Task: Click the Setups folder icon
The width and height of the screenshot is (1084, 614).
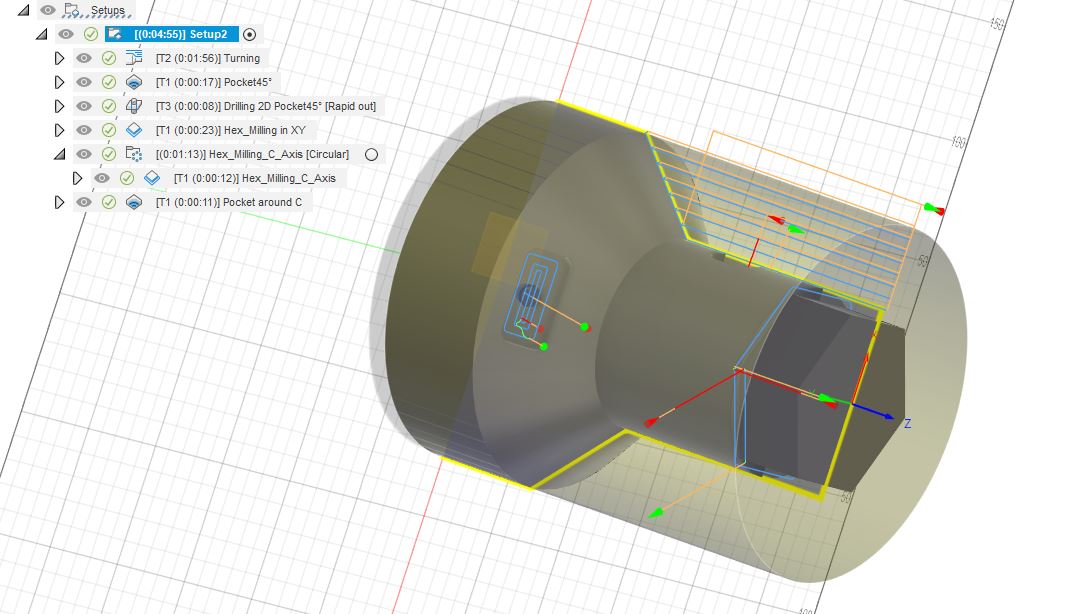Action: [71, 10]
